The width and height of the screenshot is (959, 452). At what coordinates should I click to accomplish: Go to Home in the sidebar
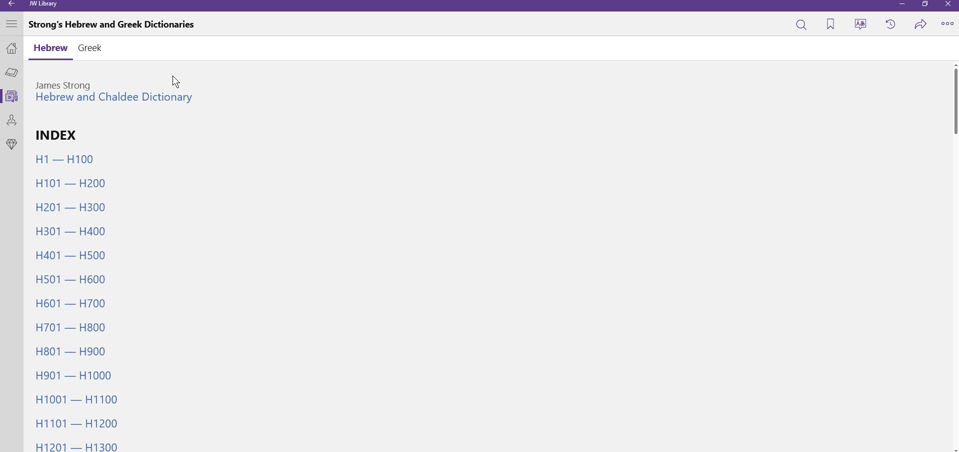coord(11,48)
